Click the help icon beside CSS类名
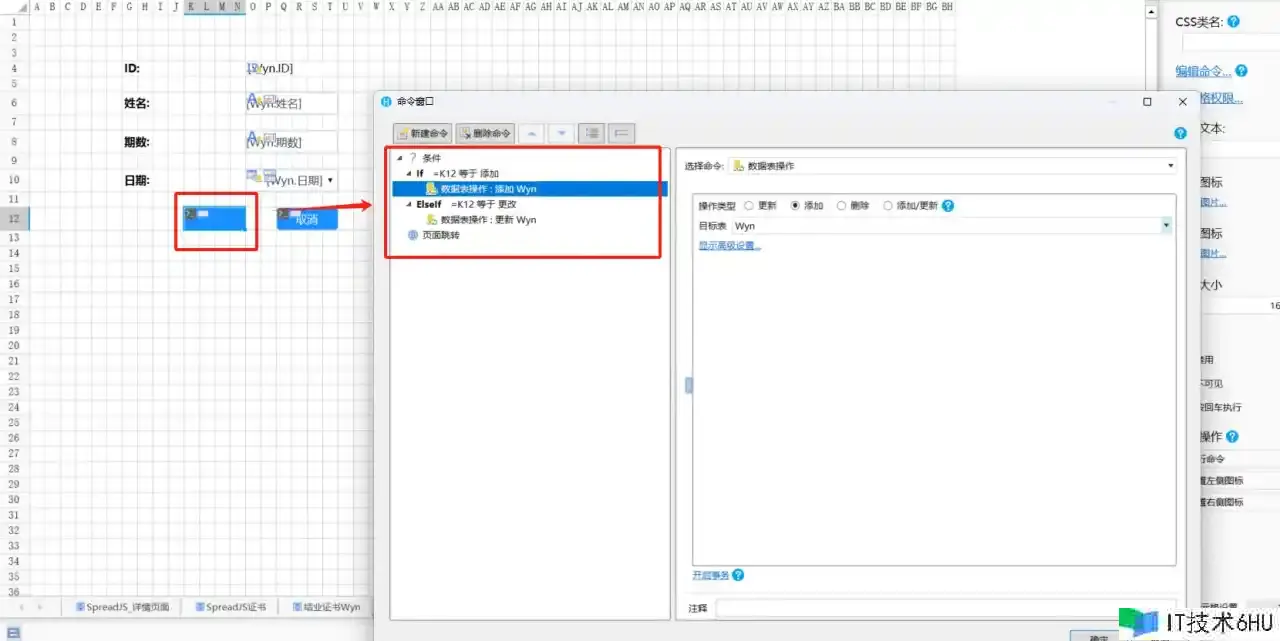 [x=1233, y=21]
